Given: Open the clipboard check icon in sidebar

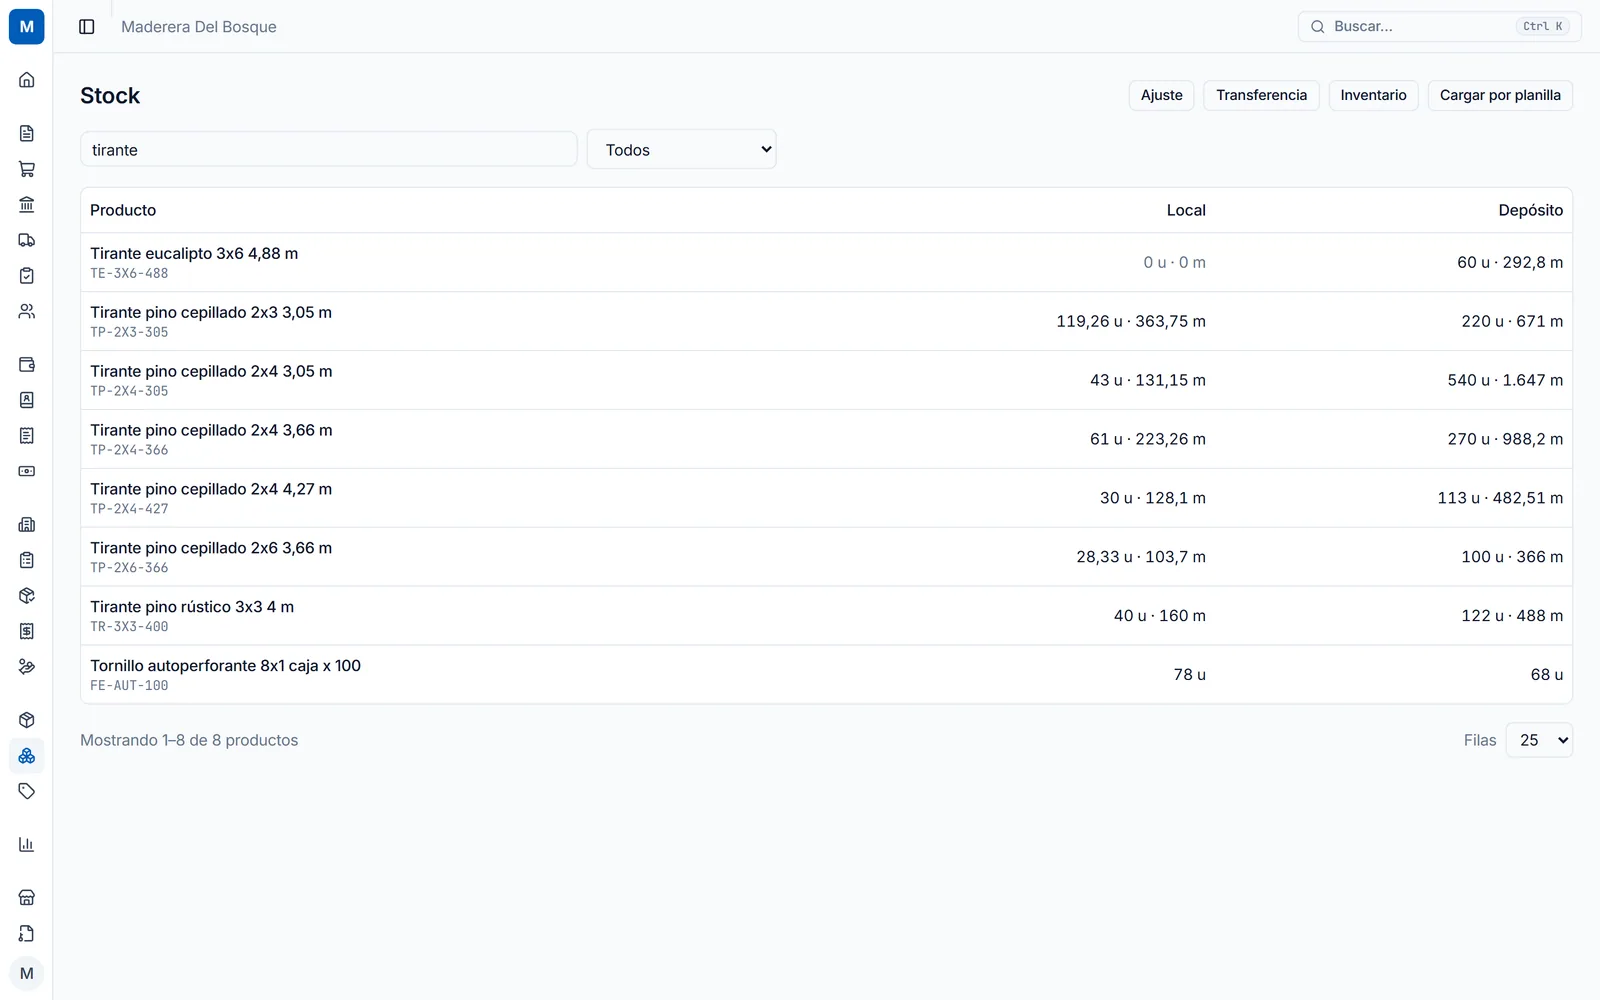Looking at the screenshot, I should tap(27, 276).
